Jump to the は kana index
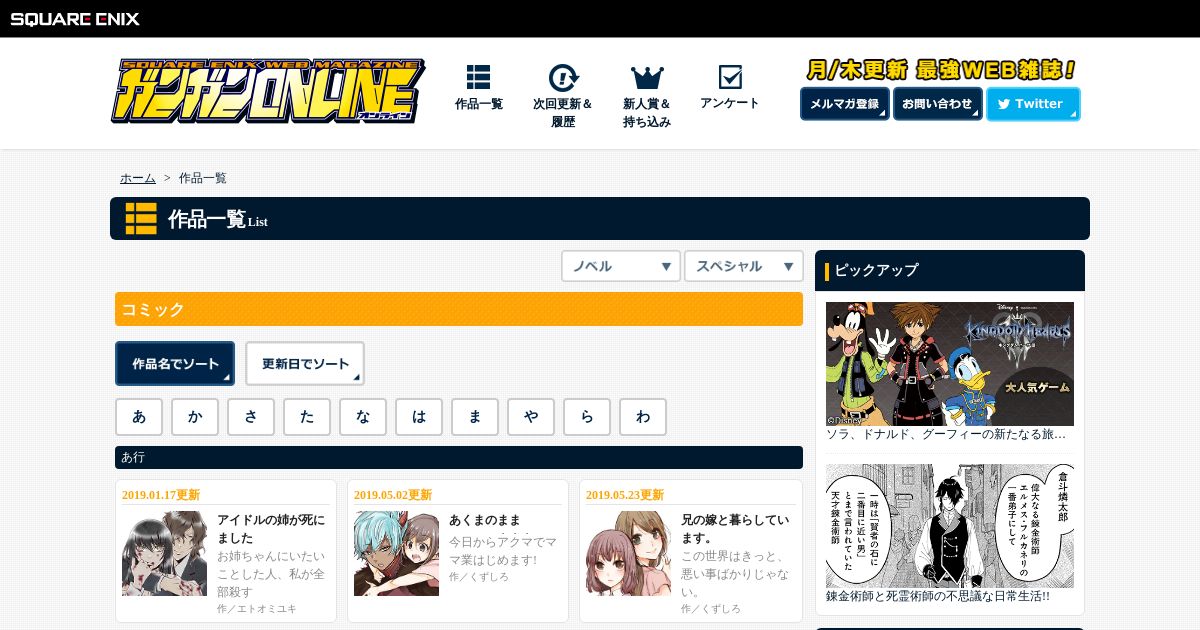Image resolution: width=1200 pixels, height=630 pixels. [419, 417]
